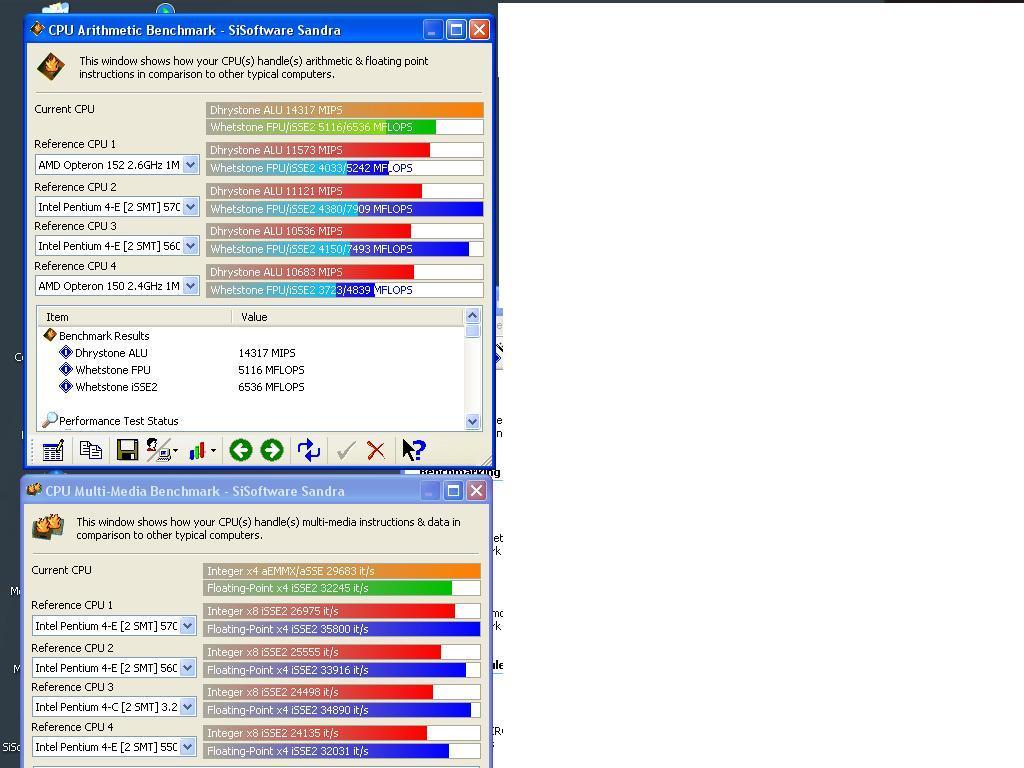The image size is (1024, 768).
Task: Minimize the CPU Arithmetic Benchmark window
Action: click(433, 29)
